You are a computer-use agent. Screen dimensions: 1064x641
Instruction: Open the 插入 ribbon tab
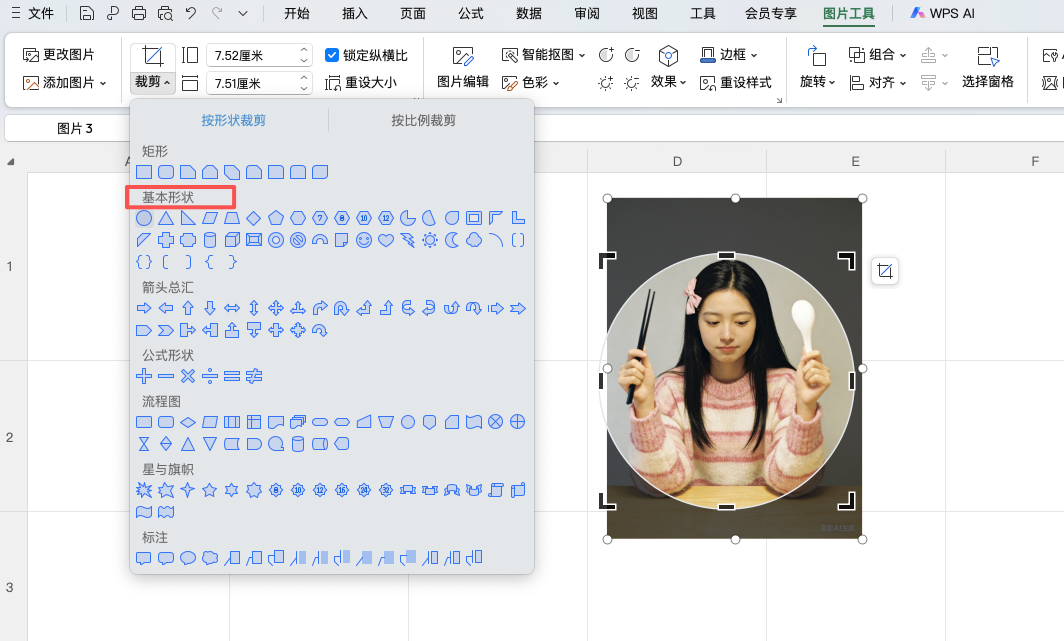(x=354, y=14)
